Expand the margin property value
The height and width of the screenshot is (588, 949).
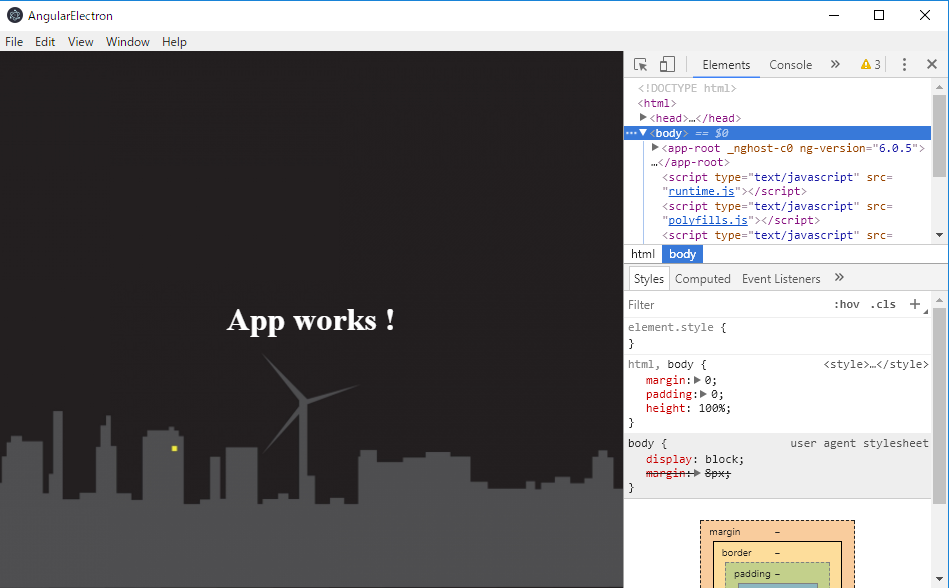tap(694, 379)
